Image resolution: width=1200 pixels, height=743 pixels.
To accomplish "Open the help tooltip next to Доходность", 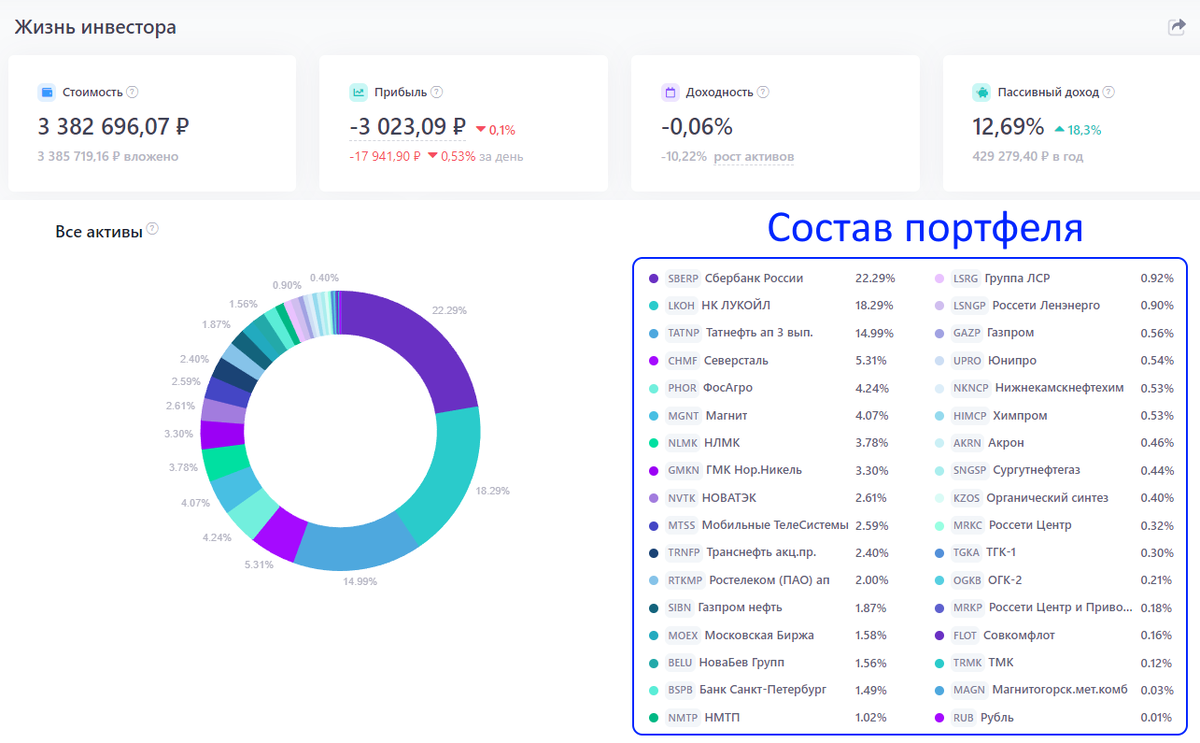I will pyautogui.click(x=763, y=92).
